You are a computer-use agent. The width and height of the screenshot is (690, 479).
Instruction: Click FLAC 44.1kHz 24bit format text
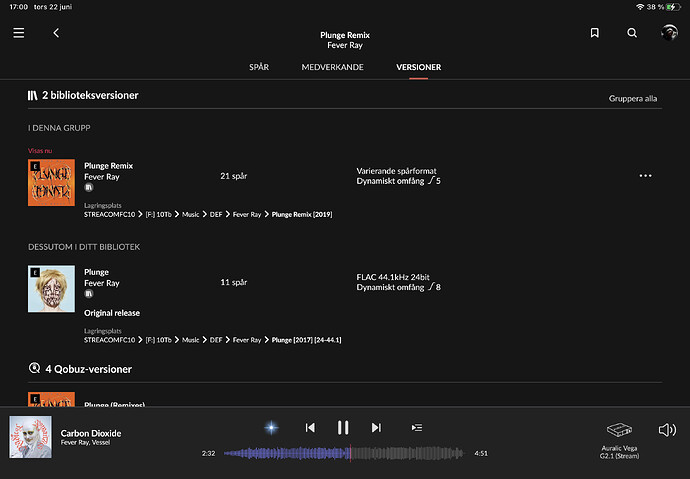pos(393,277)
